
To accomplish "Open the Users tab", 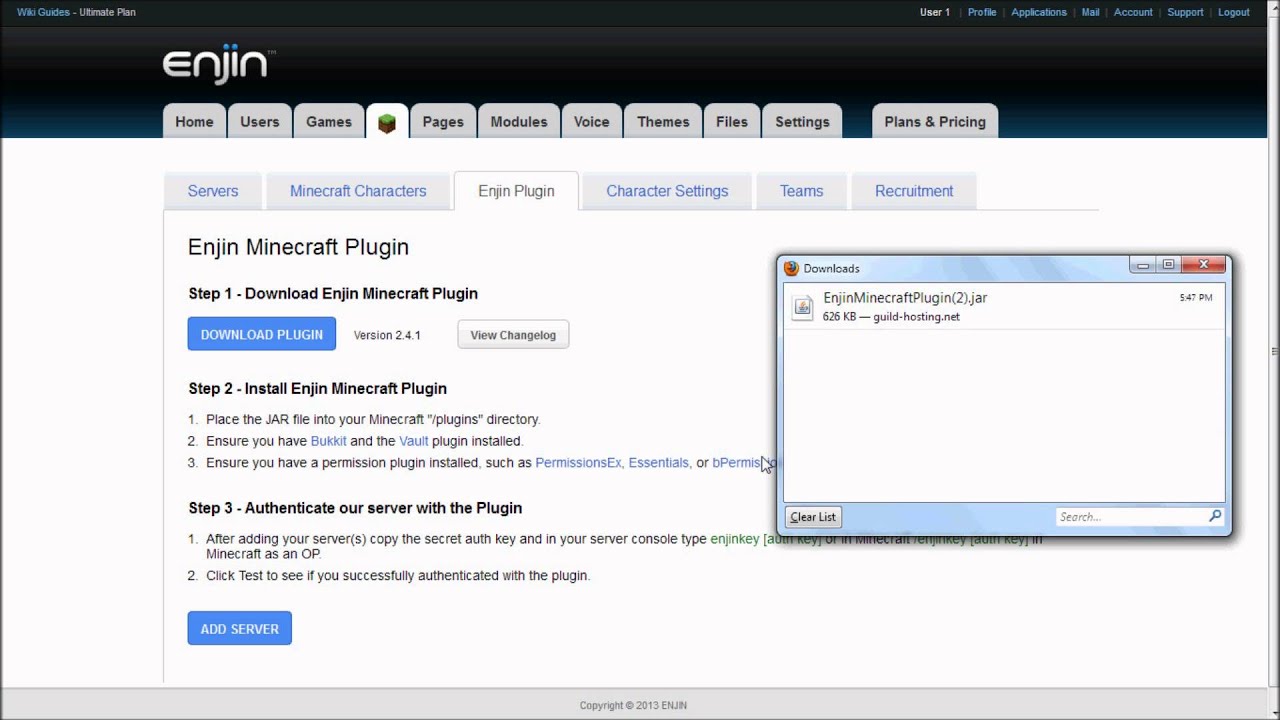I will coord(259,122).
